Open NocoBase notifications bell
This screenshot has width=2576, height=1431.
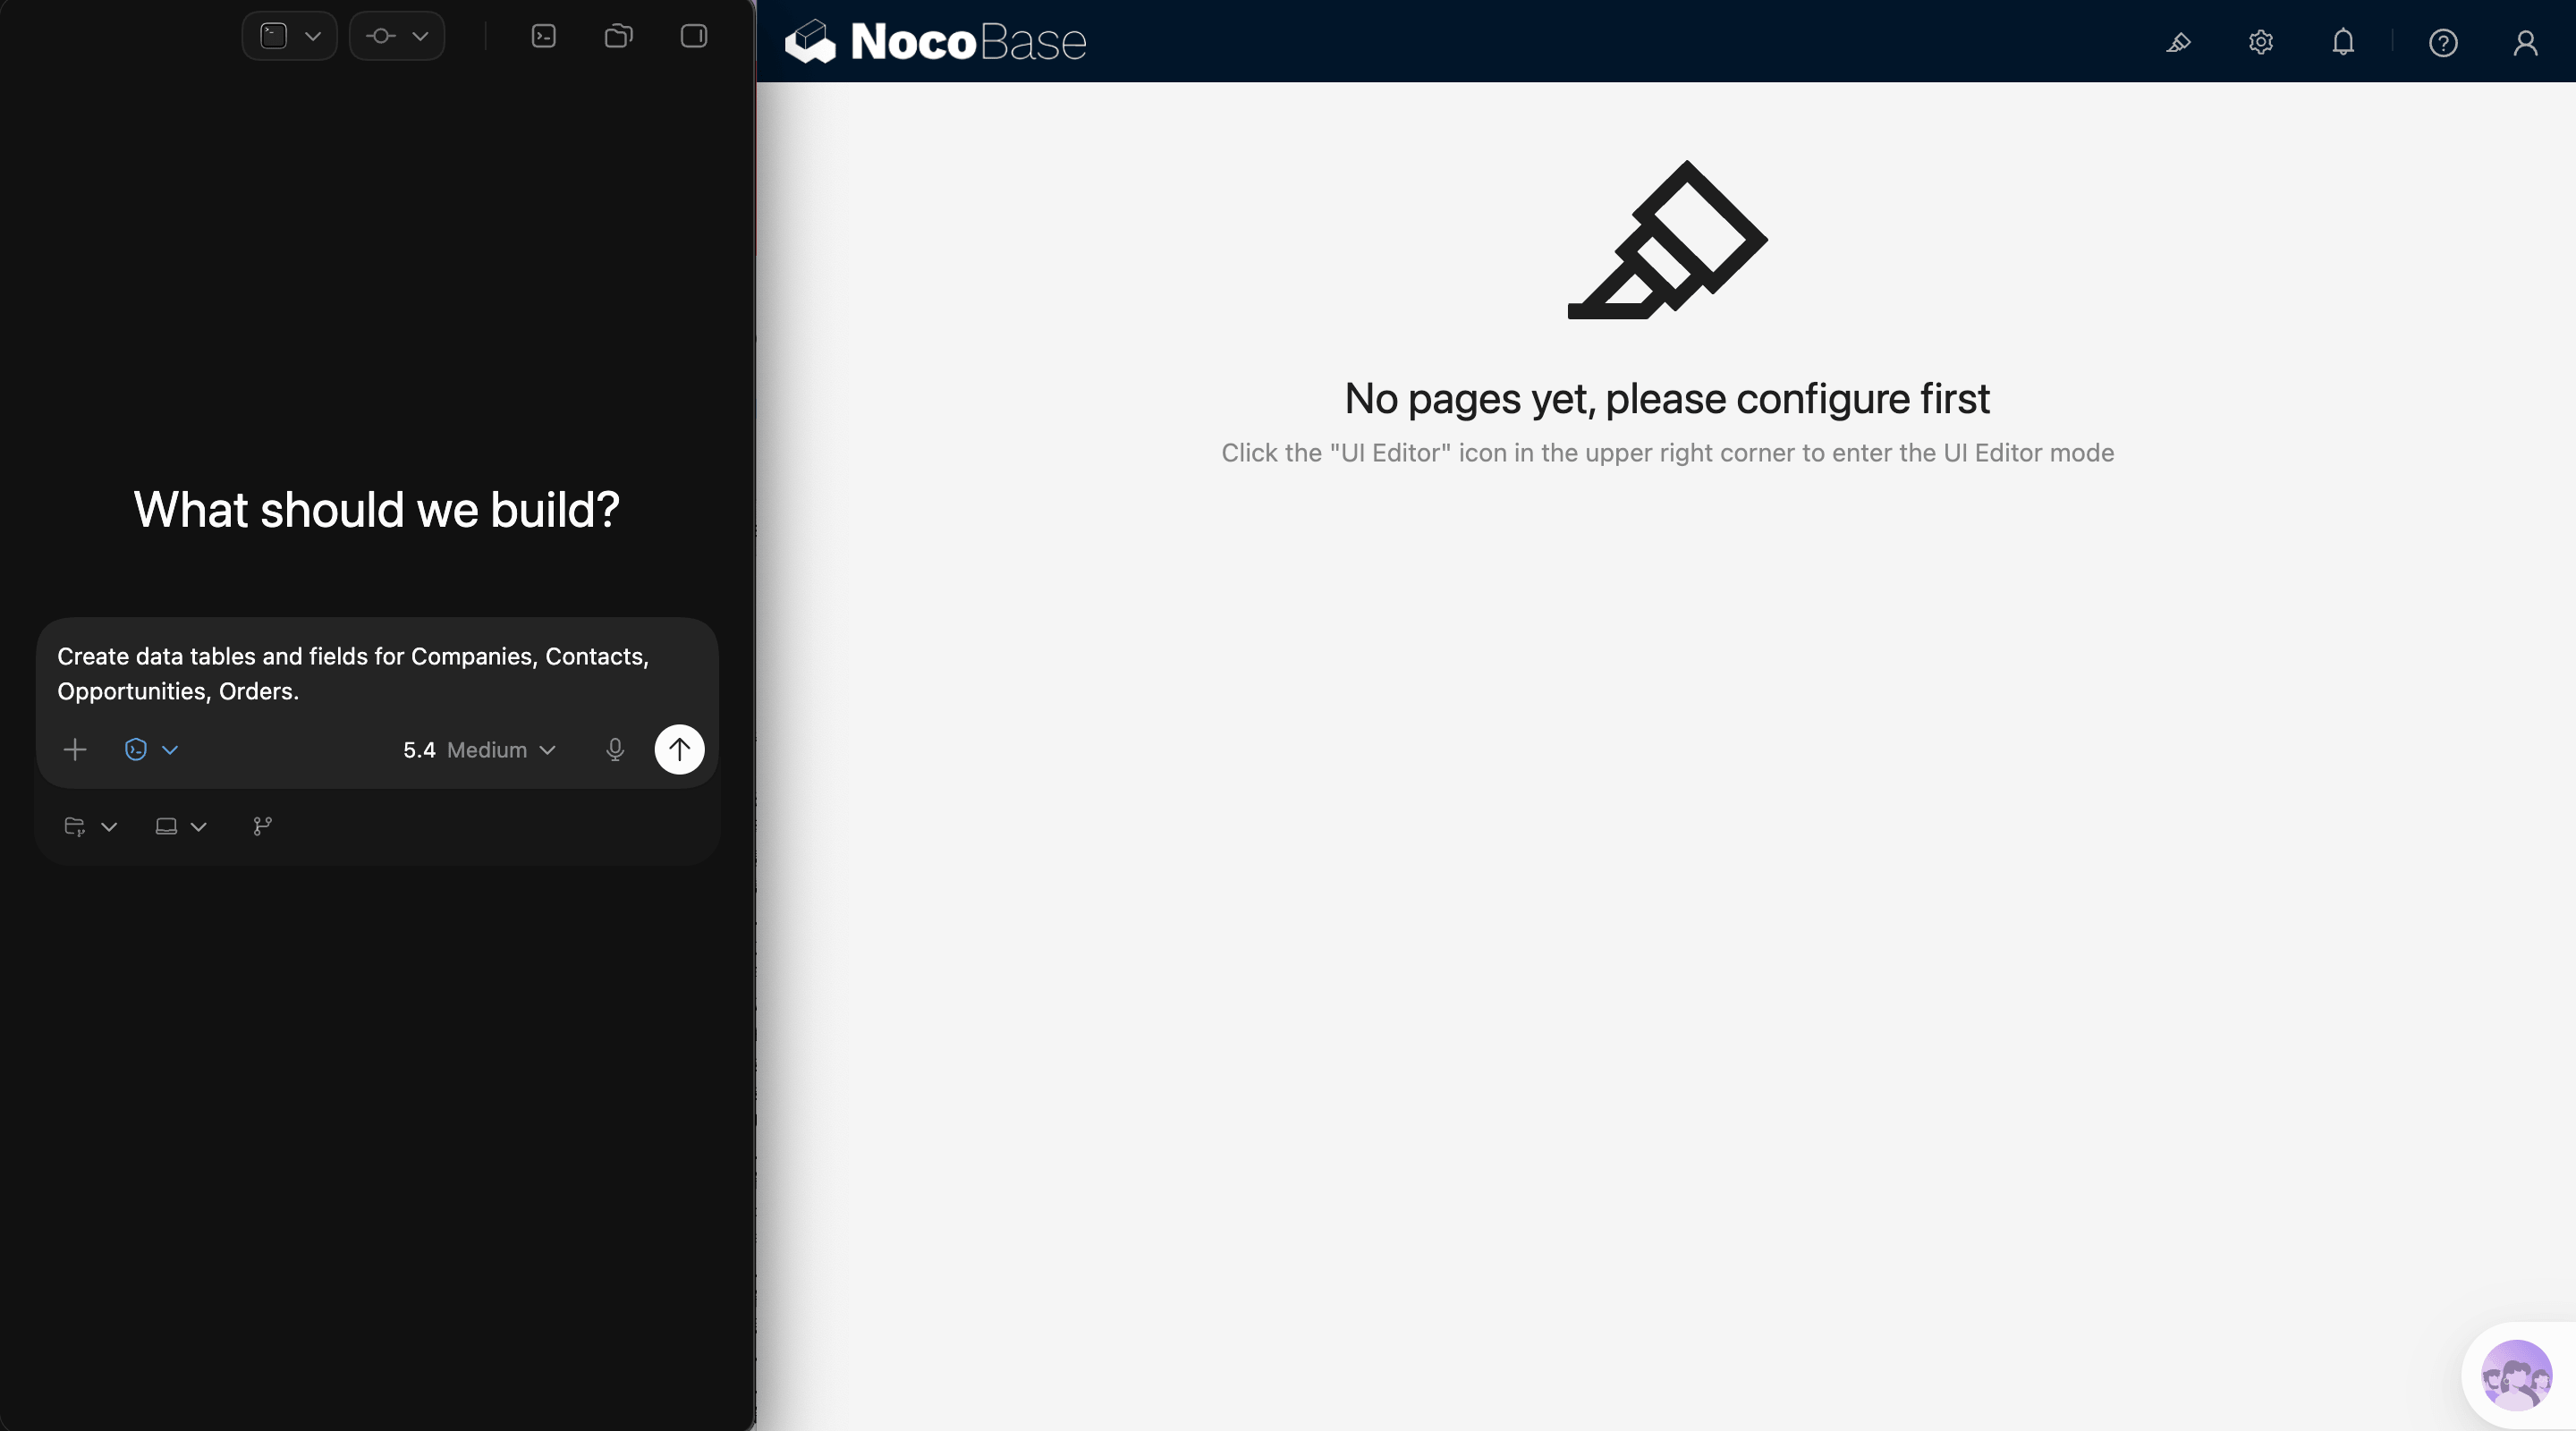[x=2344, y=42]
